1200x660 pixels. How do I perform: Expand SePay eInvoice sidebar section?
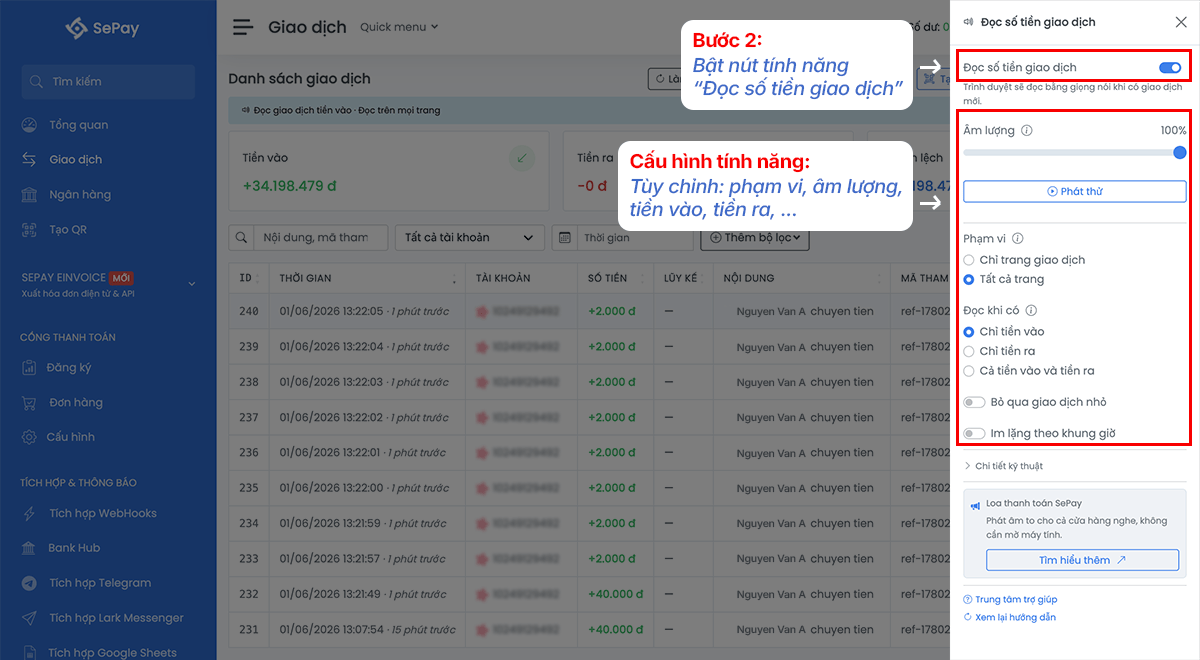[x=108, y=284]
